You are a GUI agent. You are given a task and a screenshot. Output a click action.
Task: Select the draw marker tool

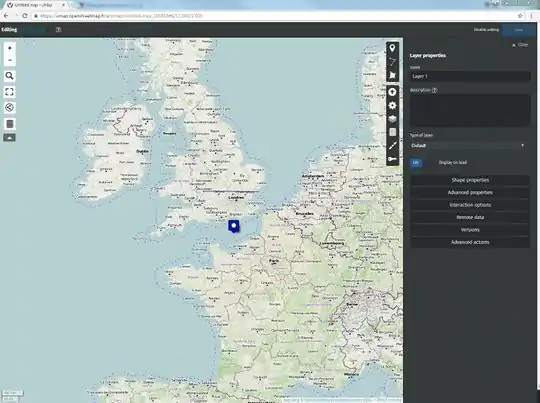(x=392, y=48)
